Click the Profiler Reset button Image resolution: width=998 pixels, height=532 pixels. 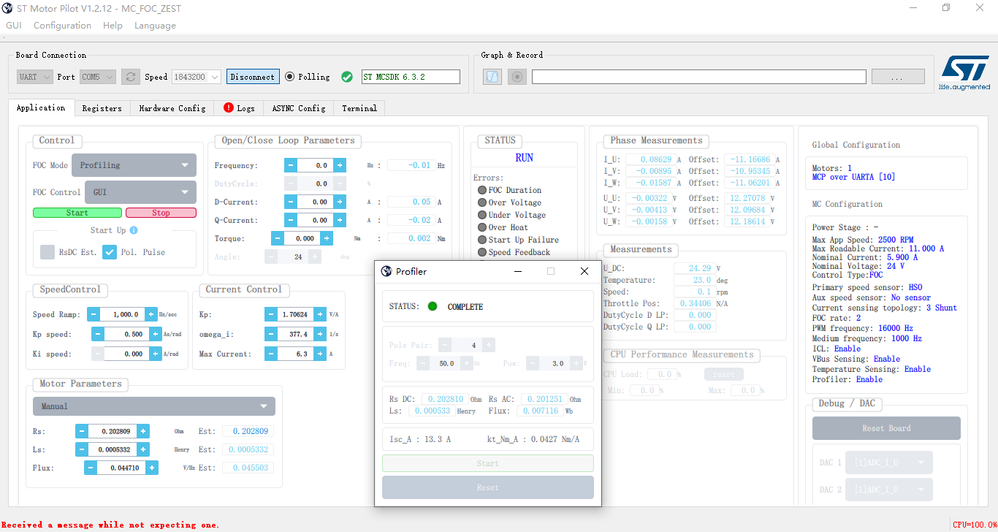click(x=488, y=487)
